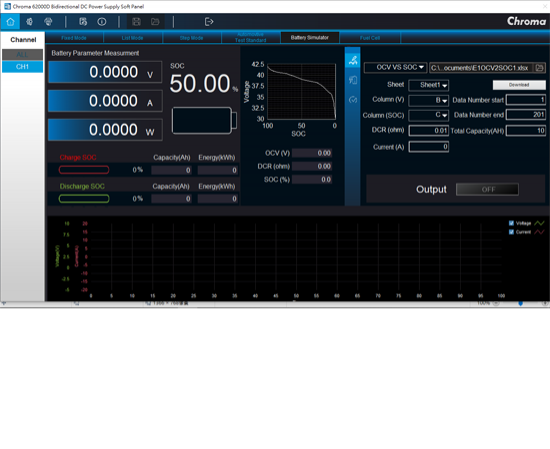Click the Home icon in toolbar
Screen dimensions: 550x449
tap(10, 22)
